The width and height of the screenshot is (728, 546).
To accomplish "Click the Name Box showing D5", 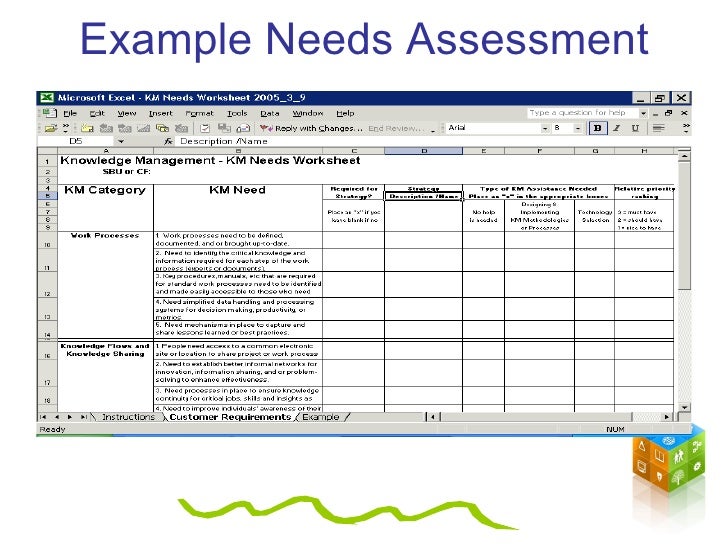I will 76,141.
